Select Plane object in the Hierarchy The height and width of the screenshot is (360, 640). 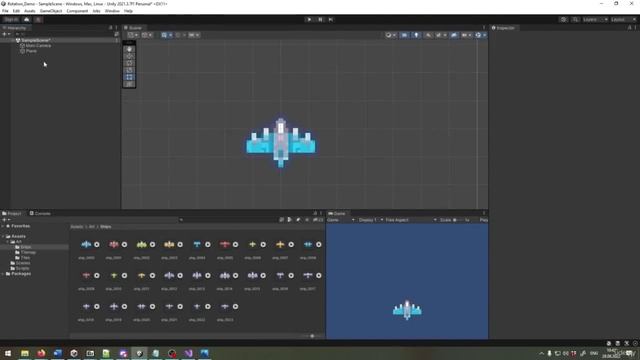tap(31, 51)
